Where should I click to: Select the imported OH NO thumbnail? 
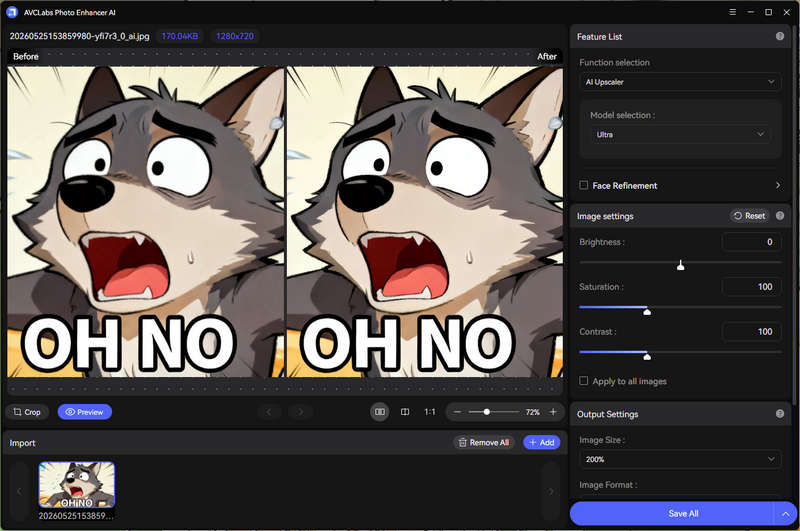click(77, 485)
